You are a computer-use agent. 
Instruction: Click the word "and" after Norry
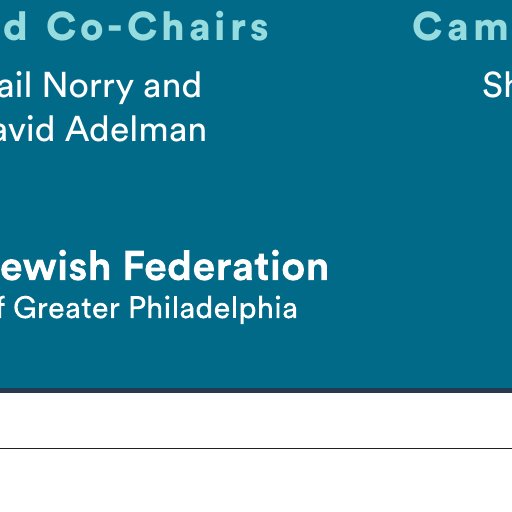point(172,85)
